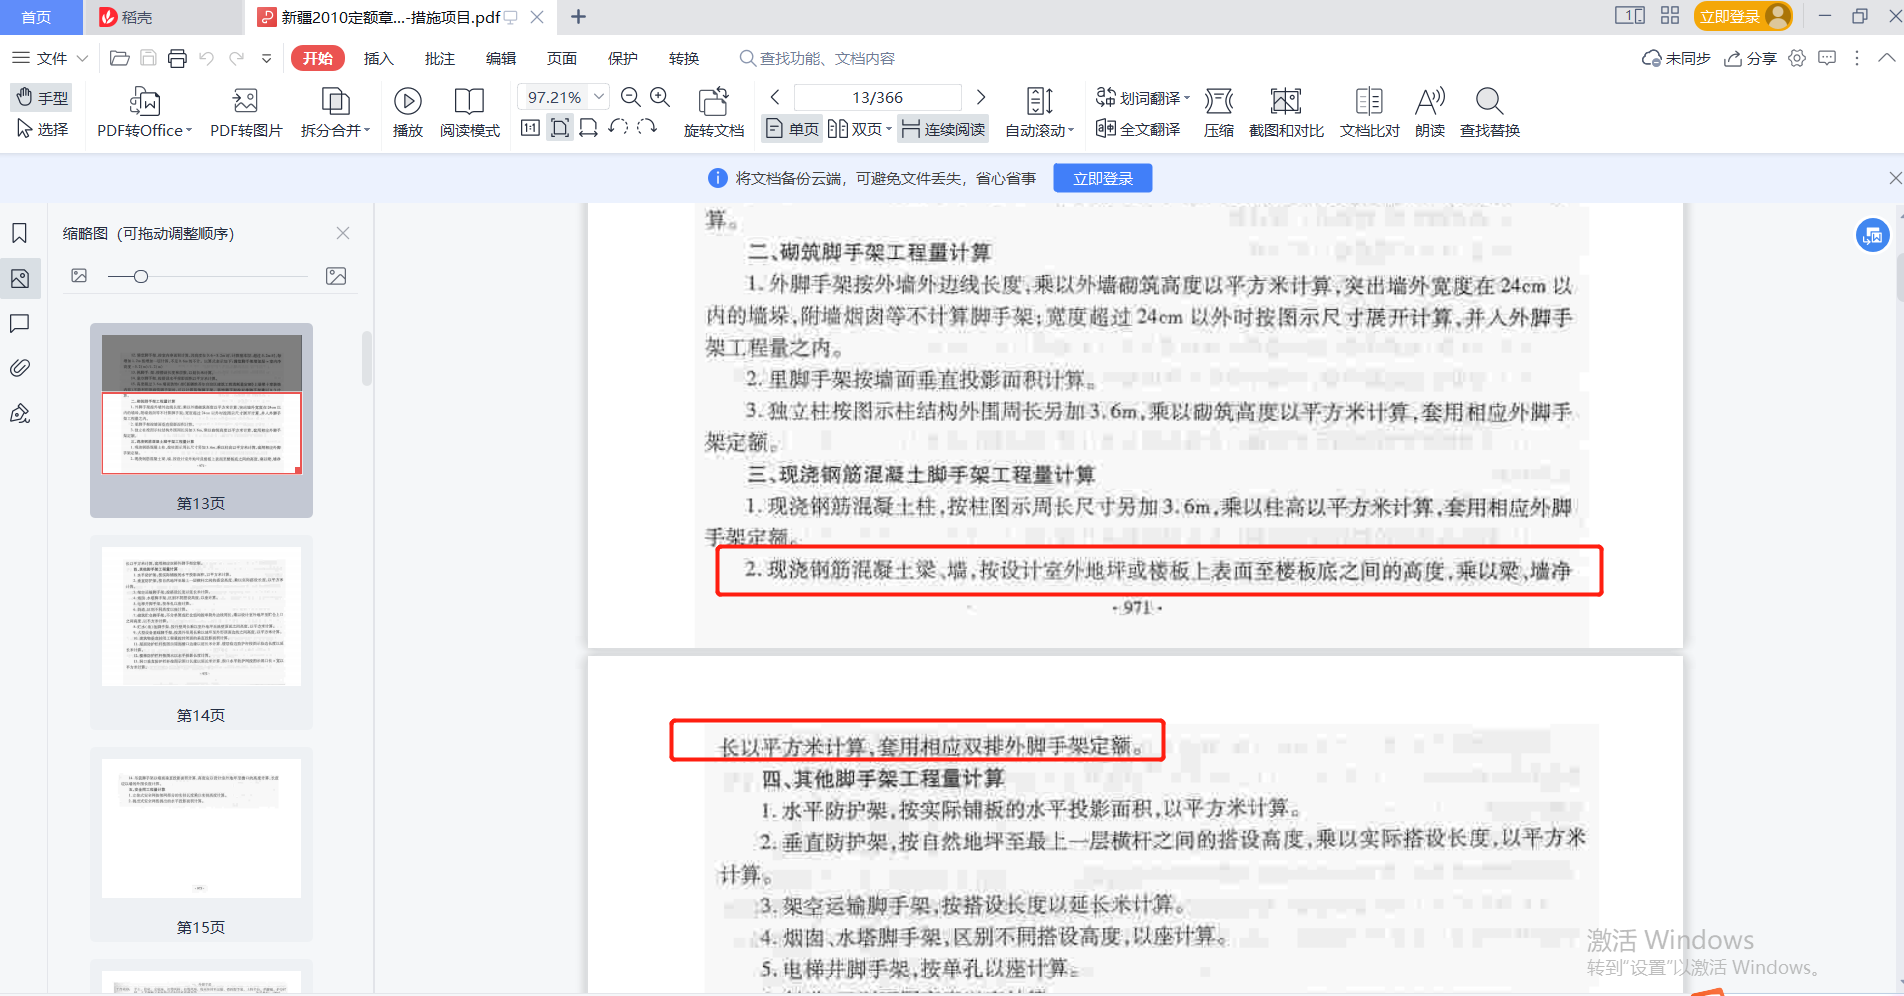
Task: Start 朗读 read aloud
Action: tap(1430, 112)
